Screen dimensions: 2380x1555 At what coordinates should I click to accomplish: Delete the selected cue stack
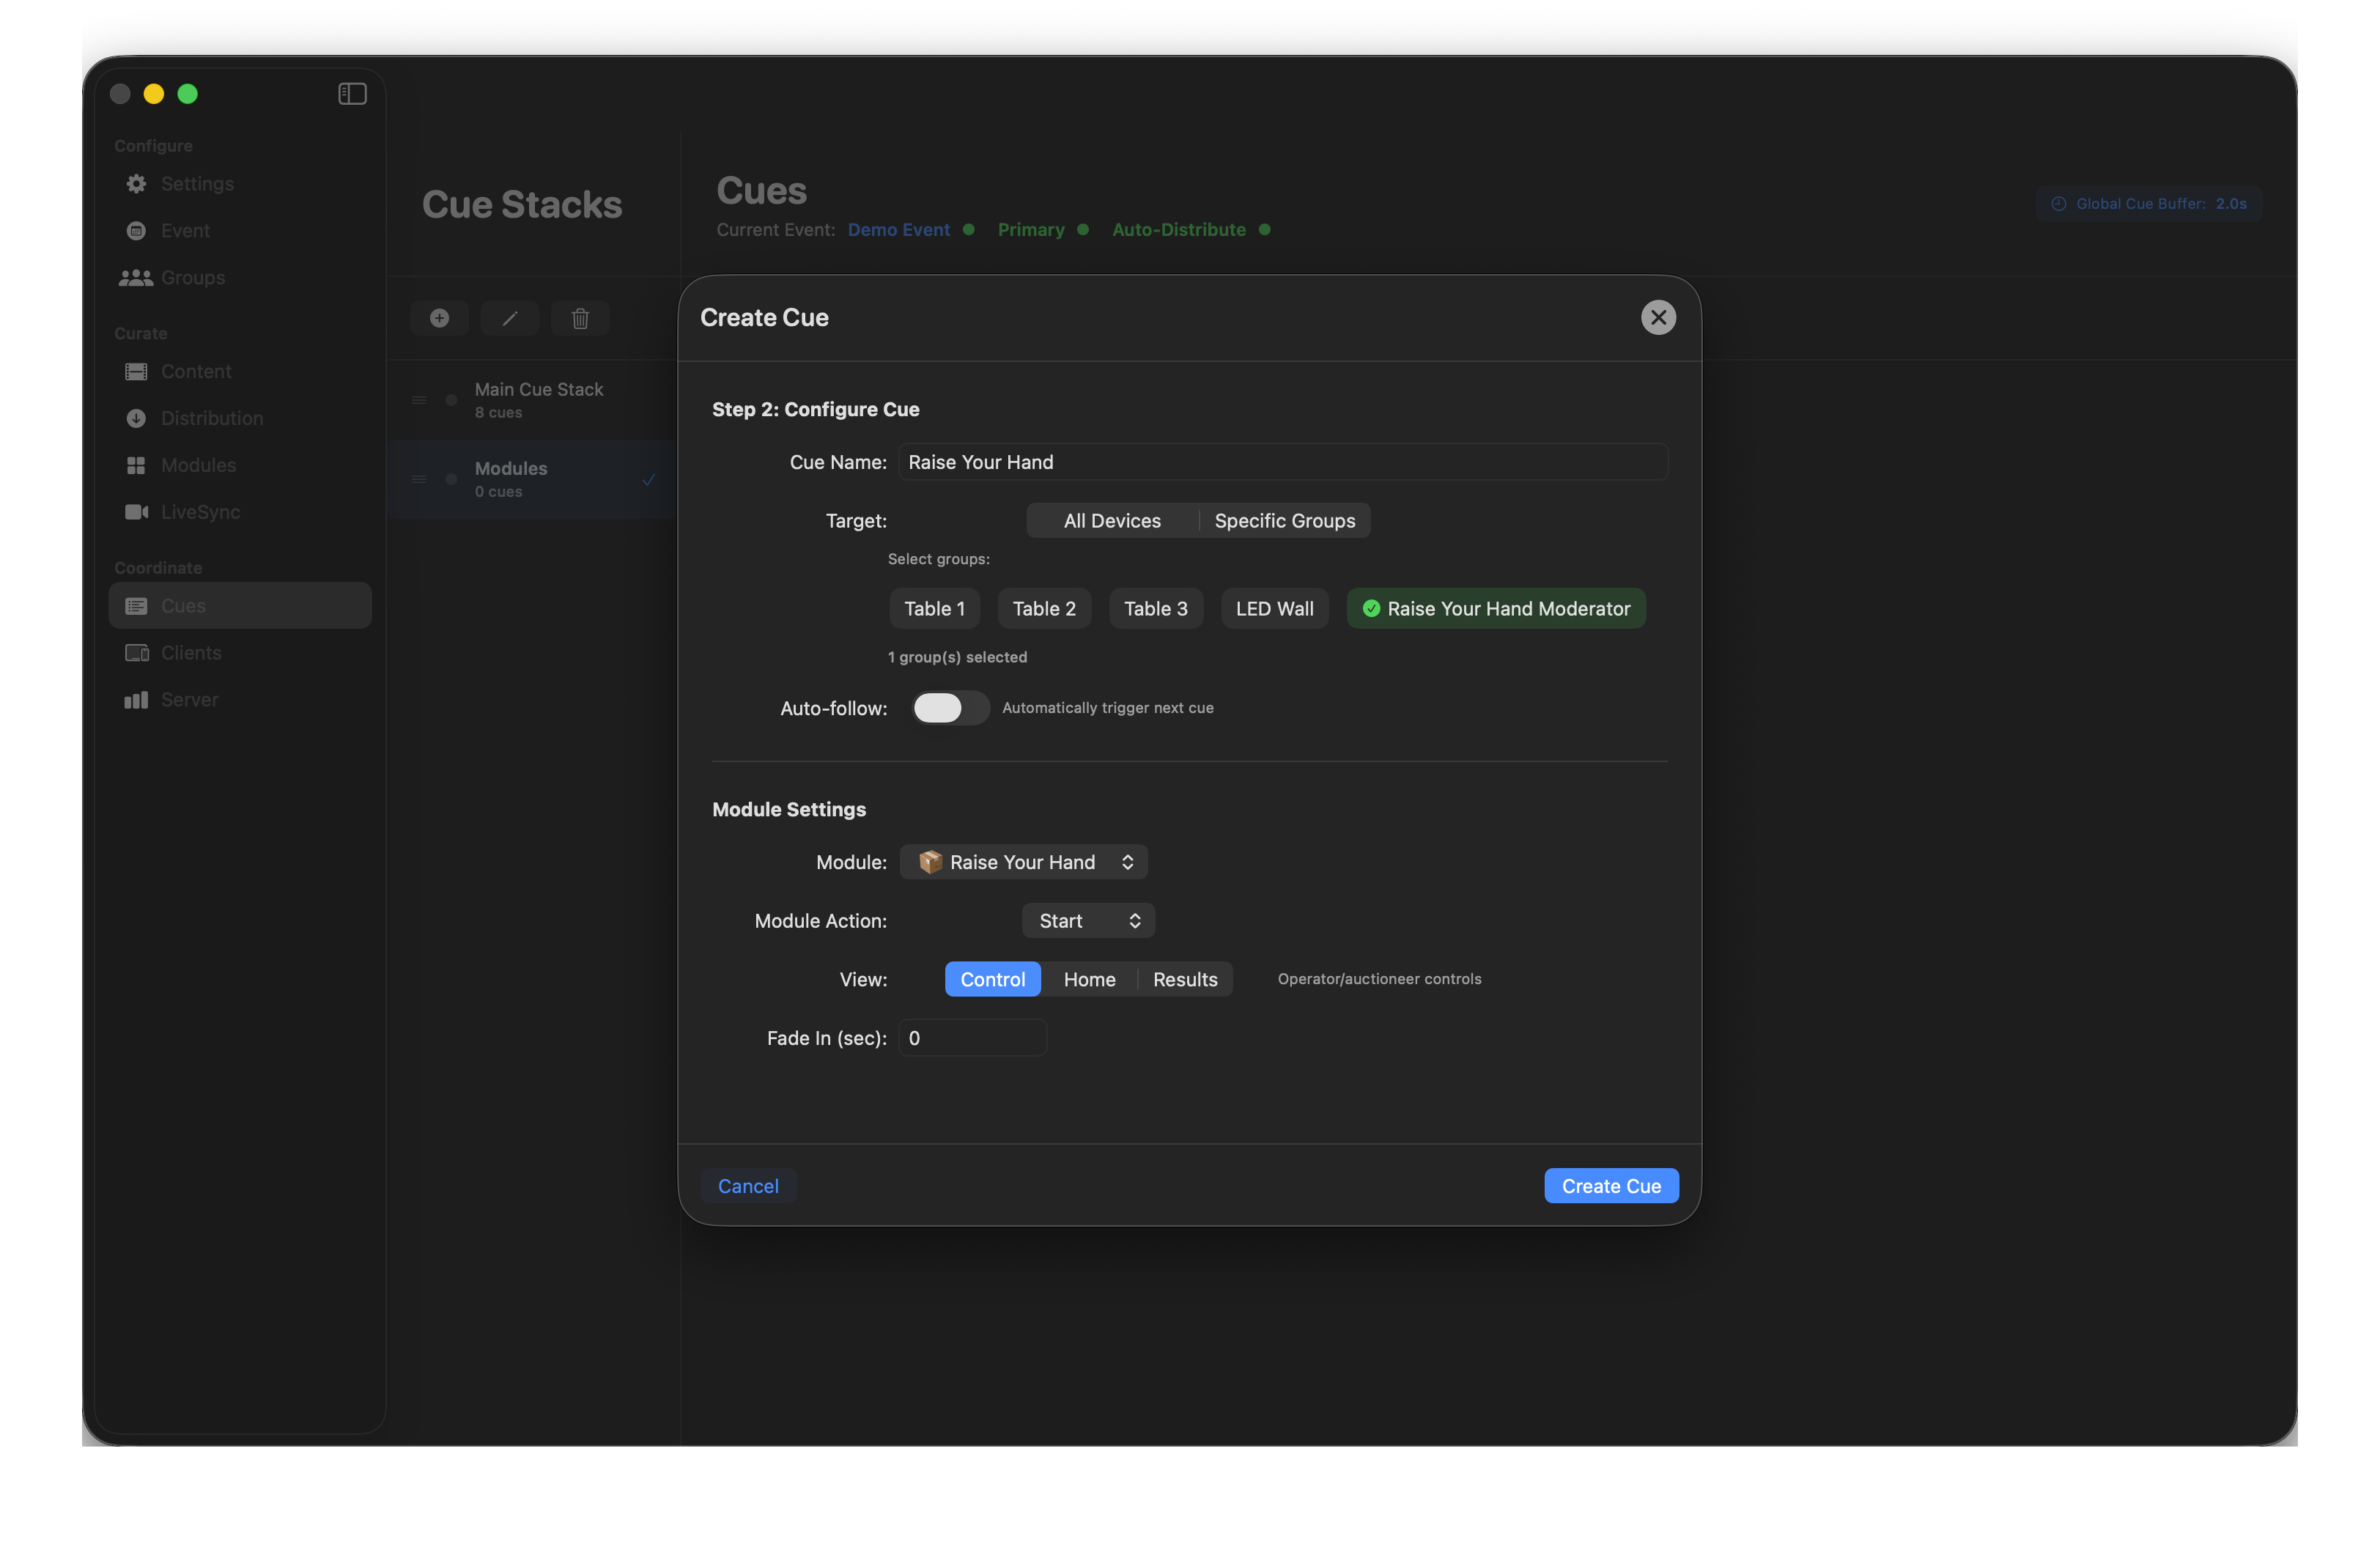tap(580, 318)
